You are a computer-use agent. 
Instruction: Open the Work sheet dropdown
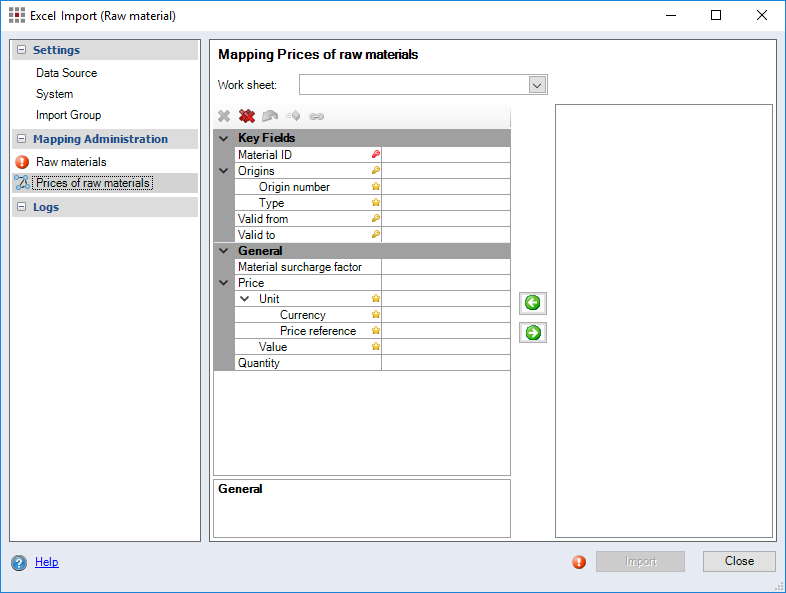point(537,85)
